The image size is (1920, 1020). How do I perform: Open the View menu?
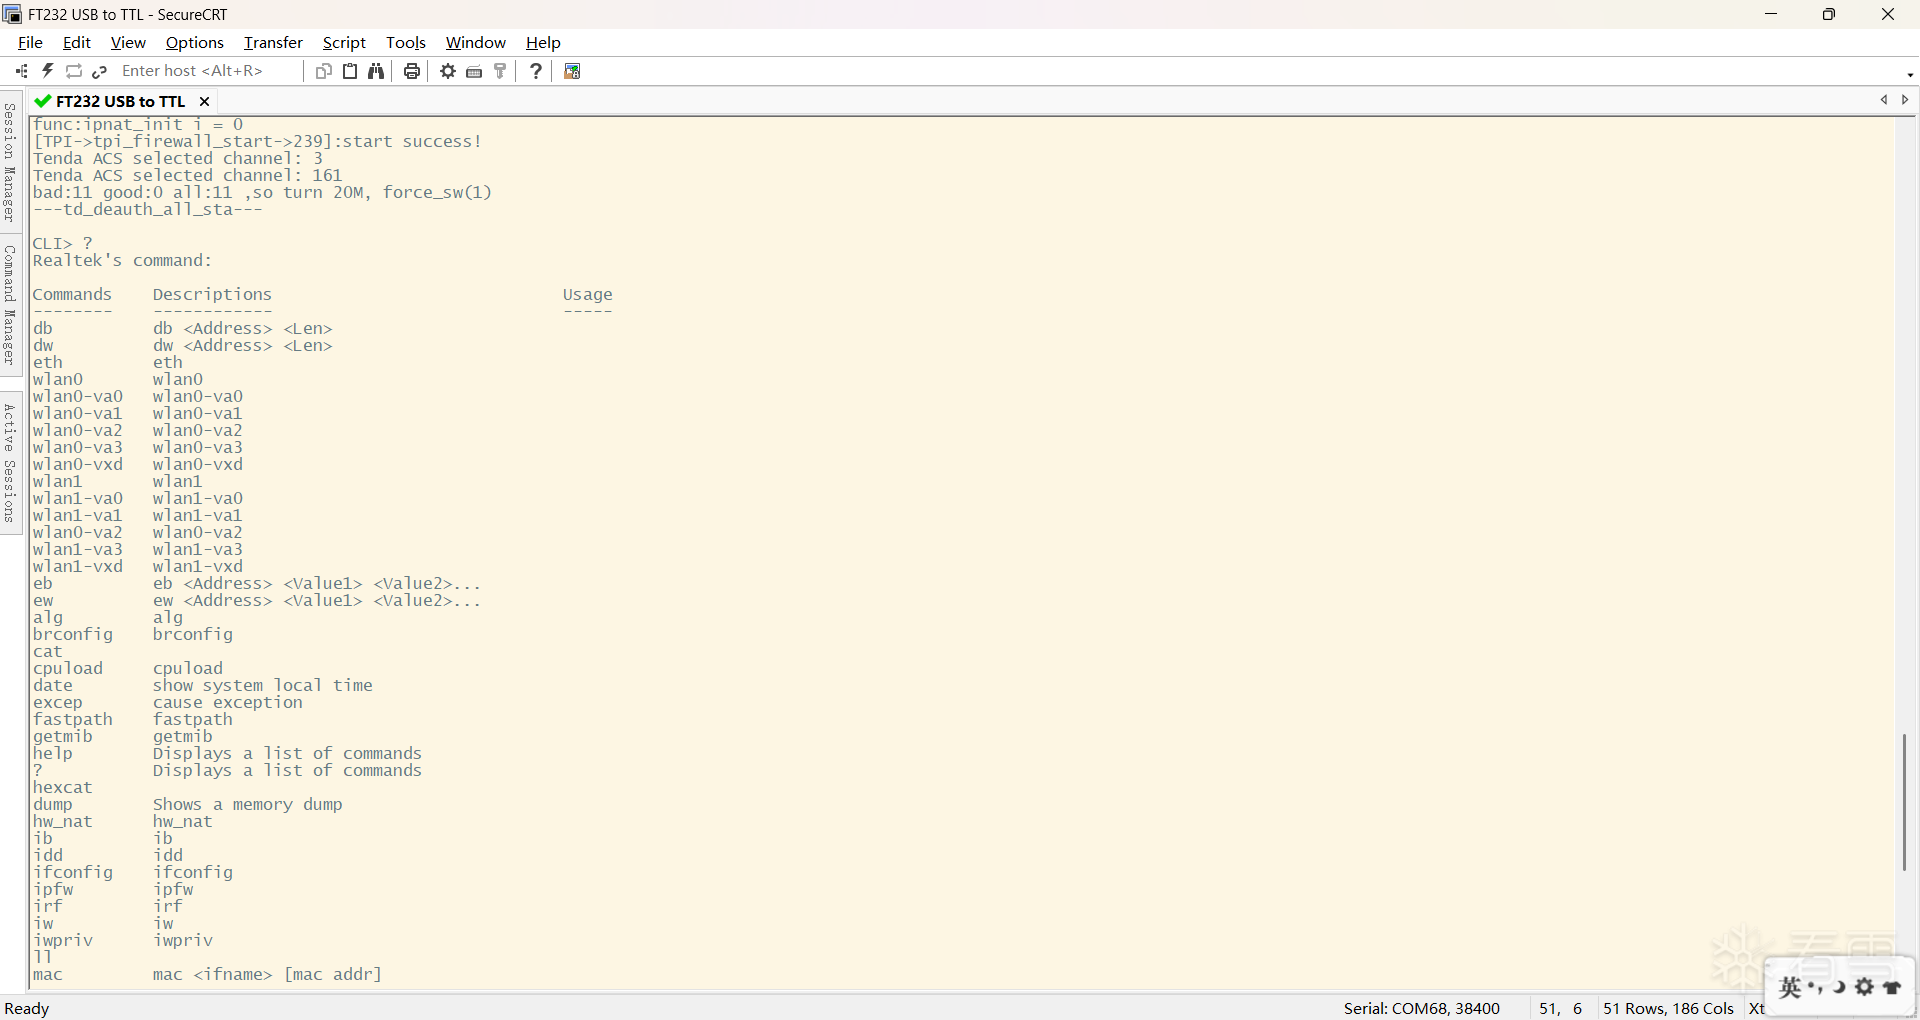(x=128, y=42)
